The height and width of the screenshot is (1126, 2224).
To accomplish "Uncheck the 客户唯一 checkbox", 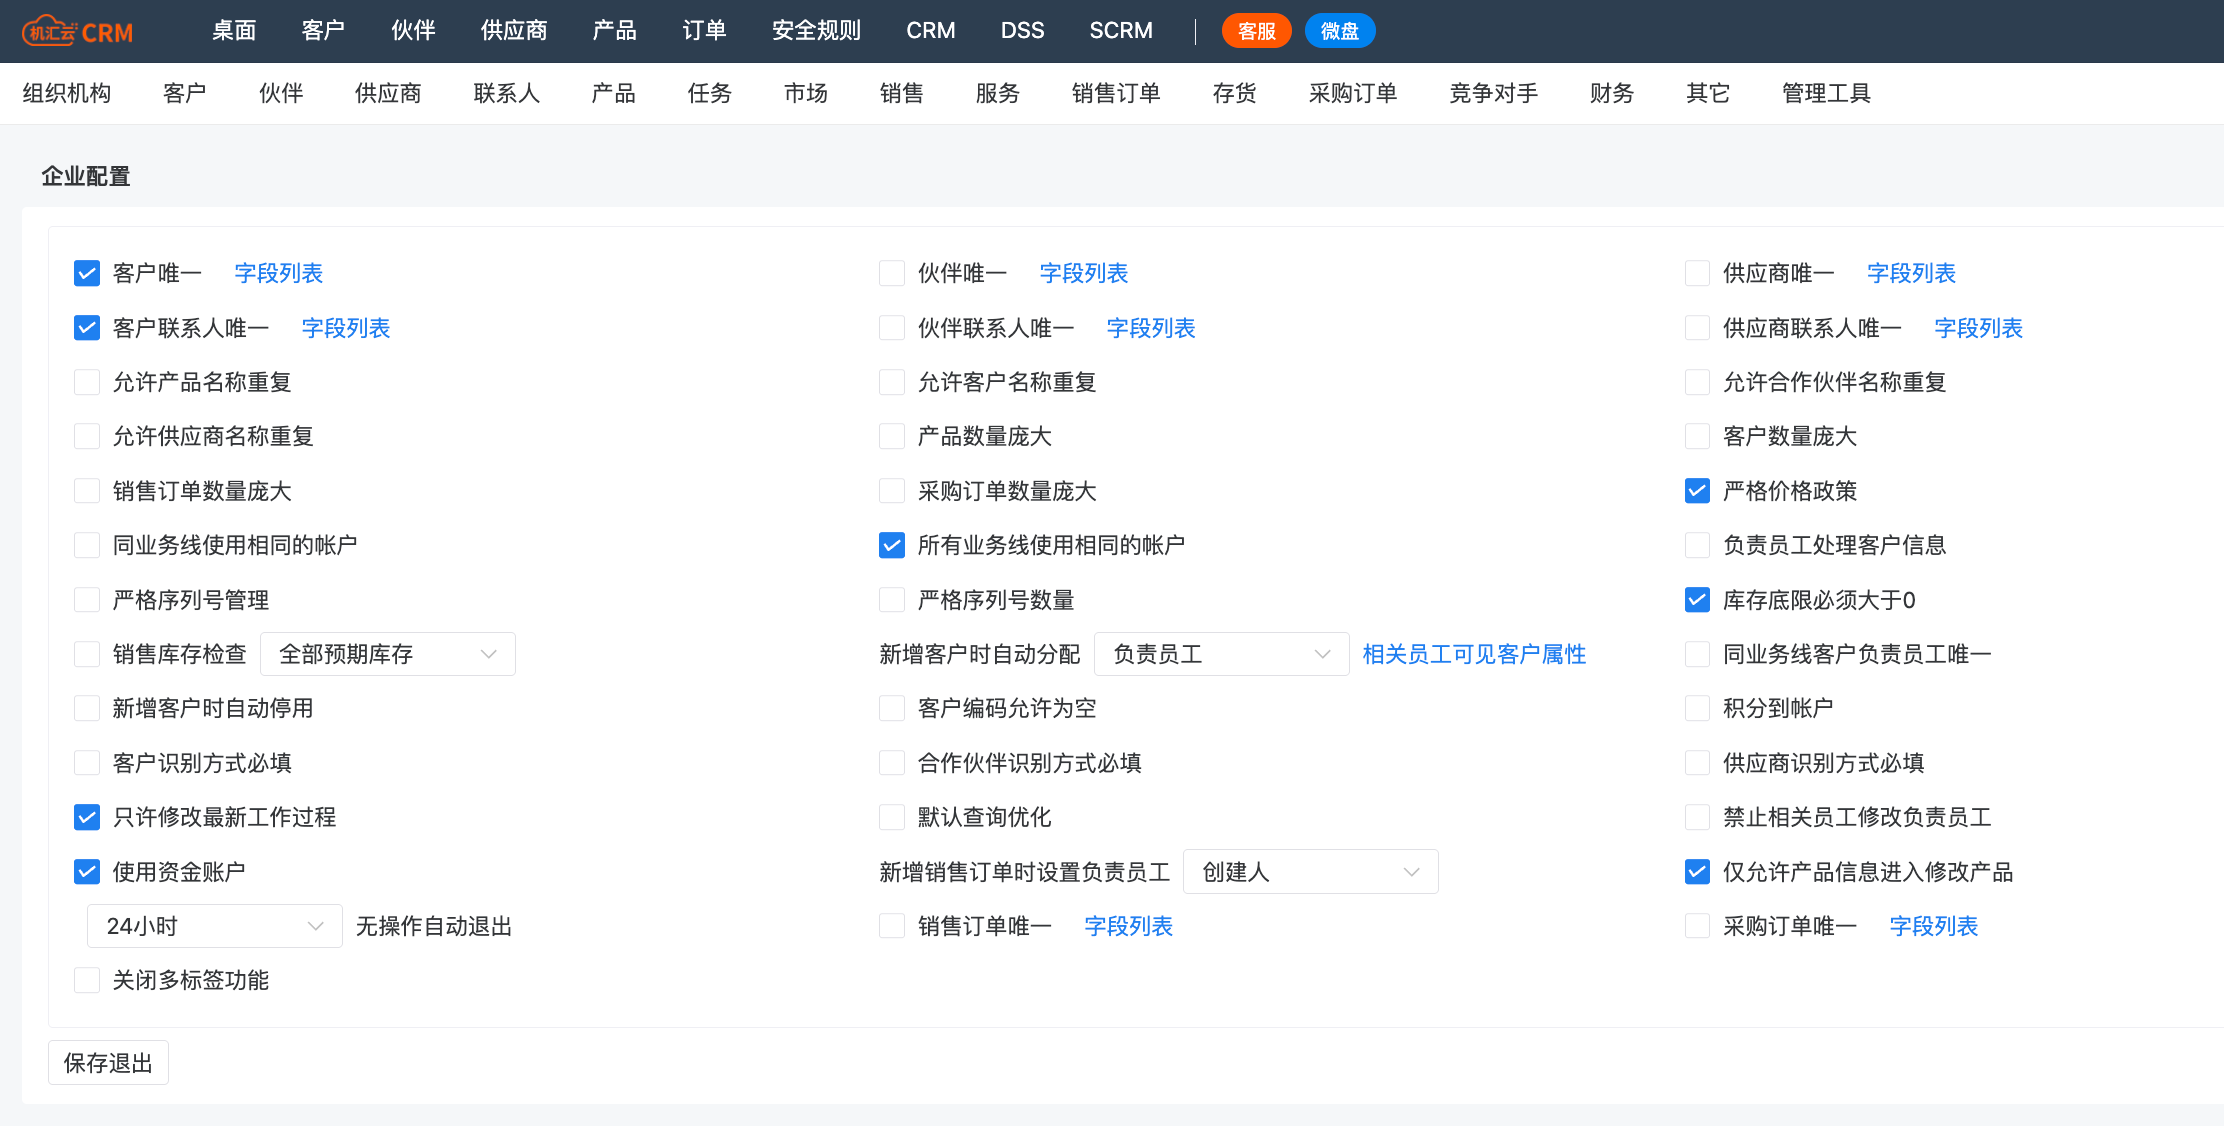I will pos(87,273).
